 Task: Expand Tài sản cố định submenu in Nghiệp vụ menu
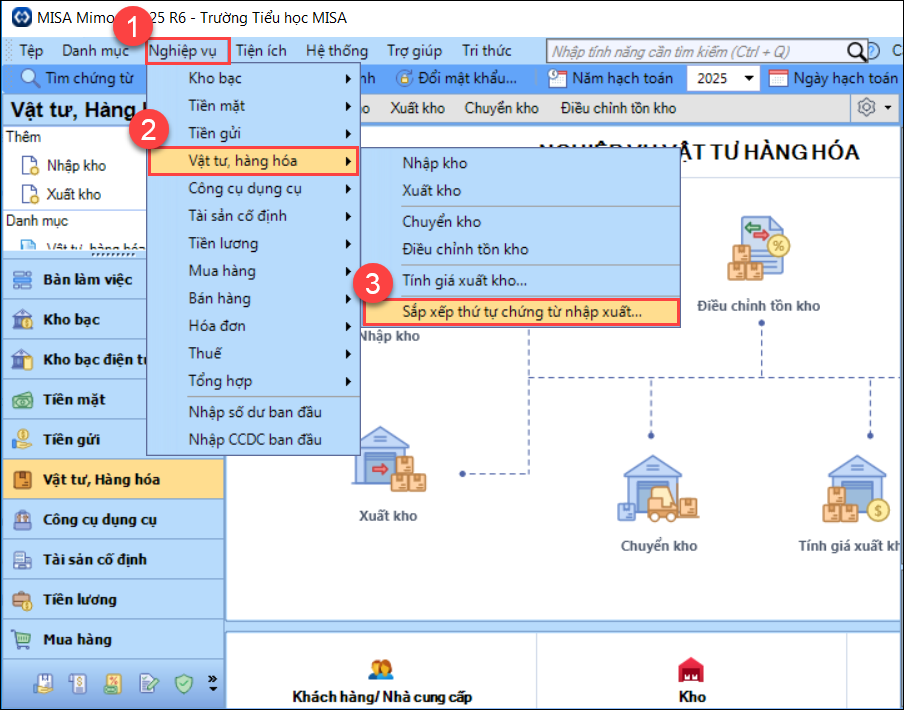(253, 216)
